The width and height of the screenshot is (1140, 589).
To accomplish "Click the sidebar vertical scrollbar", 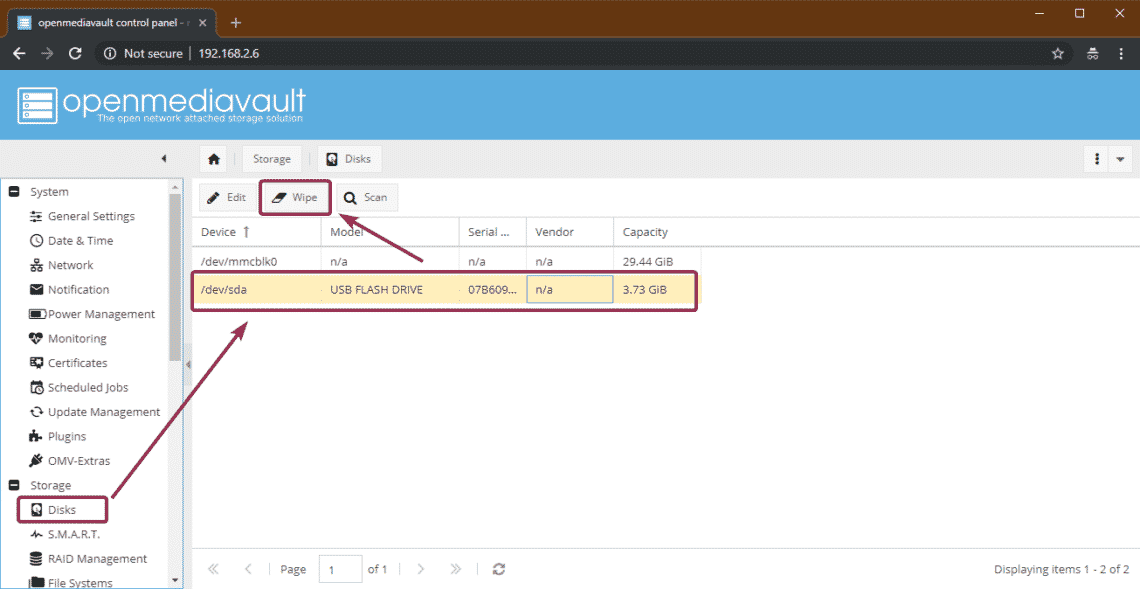I will click(174, 276).
